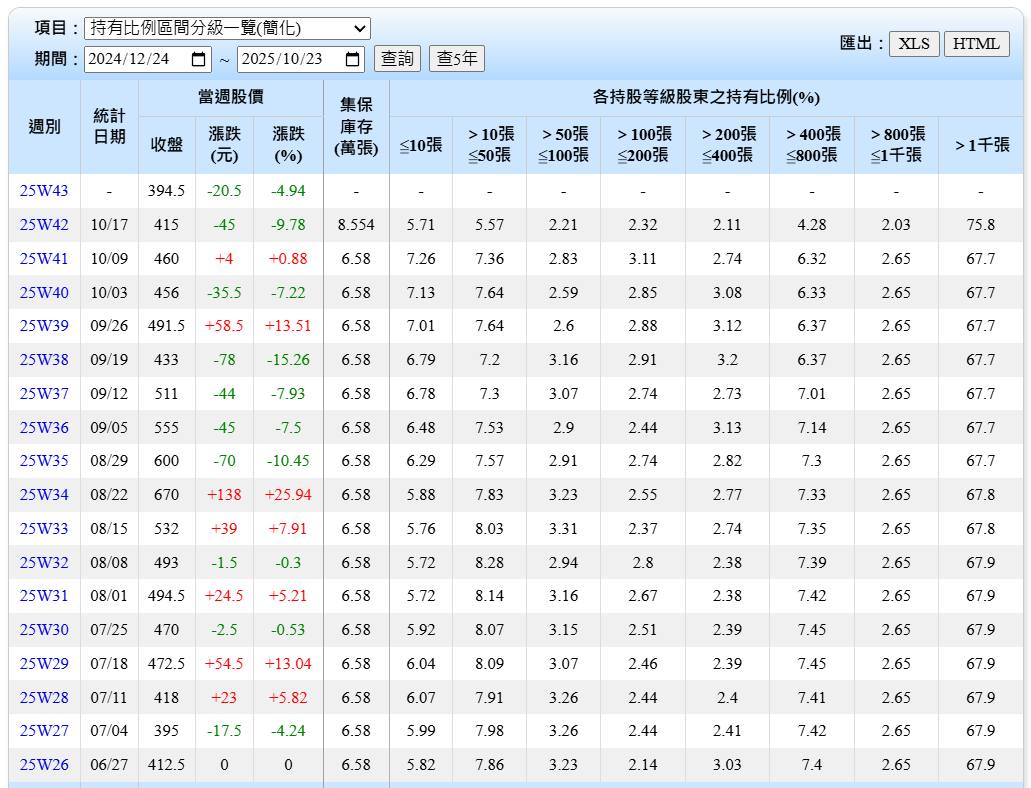The height and width of the screenshot is (788, 1031).
Task: Click the 統計日期 column header
Action: coord(109,127)
